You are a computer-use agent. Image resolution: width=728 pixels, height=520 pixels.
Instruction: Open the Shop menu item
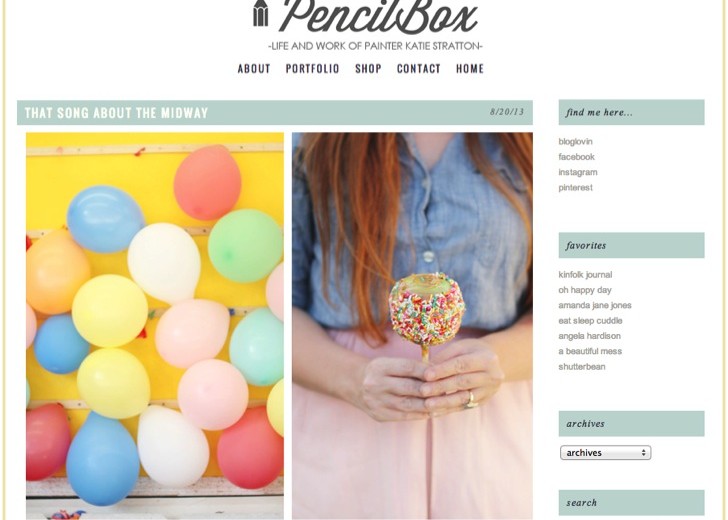coord(368,69)
